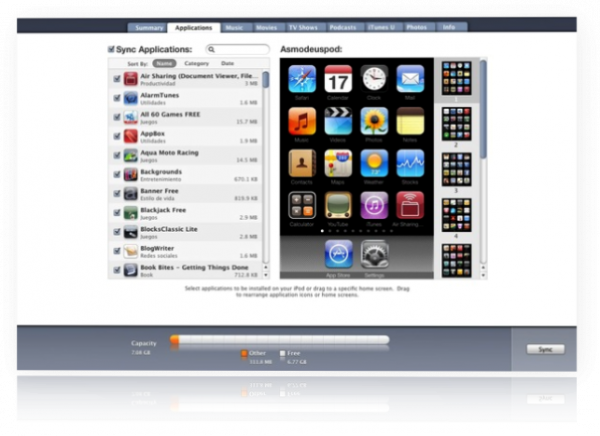Select home screen thumbnail 4
Image resolution: width=600 pixels, height=436 pixels.
pyautogui.click(x=457, y=215)
